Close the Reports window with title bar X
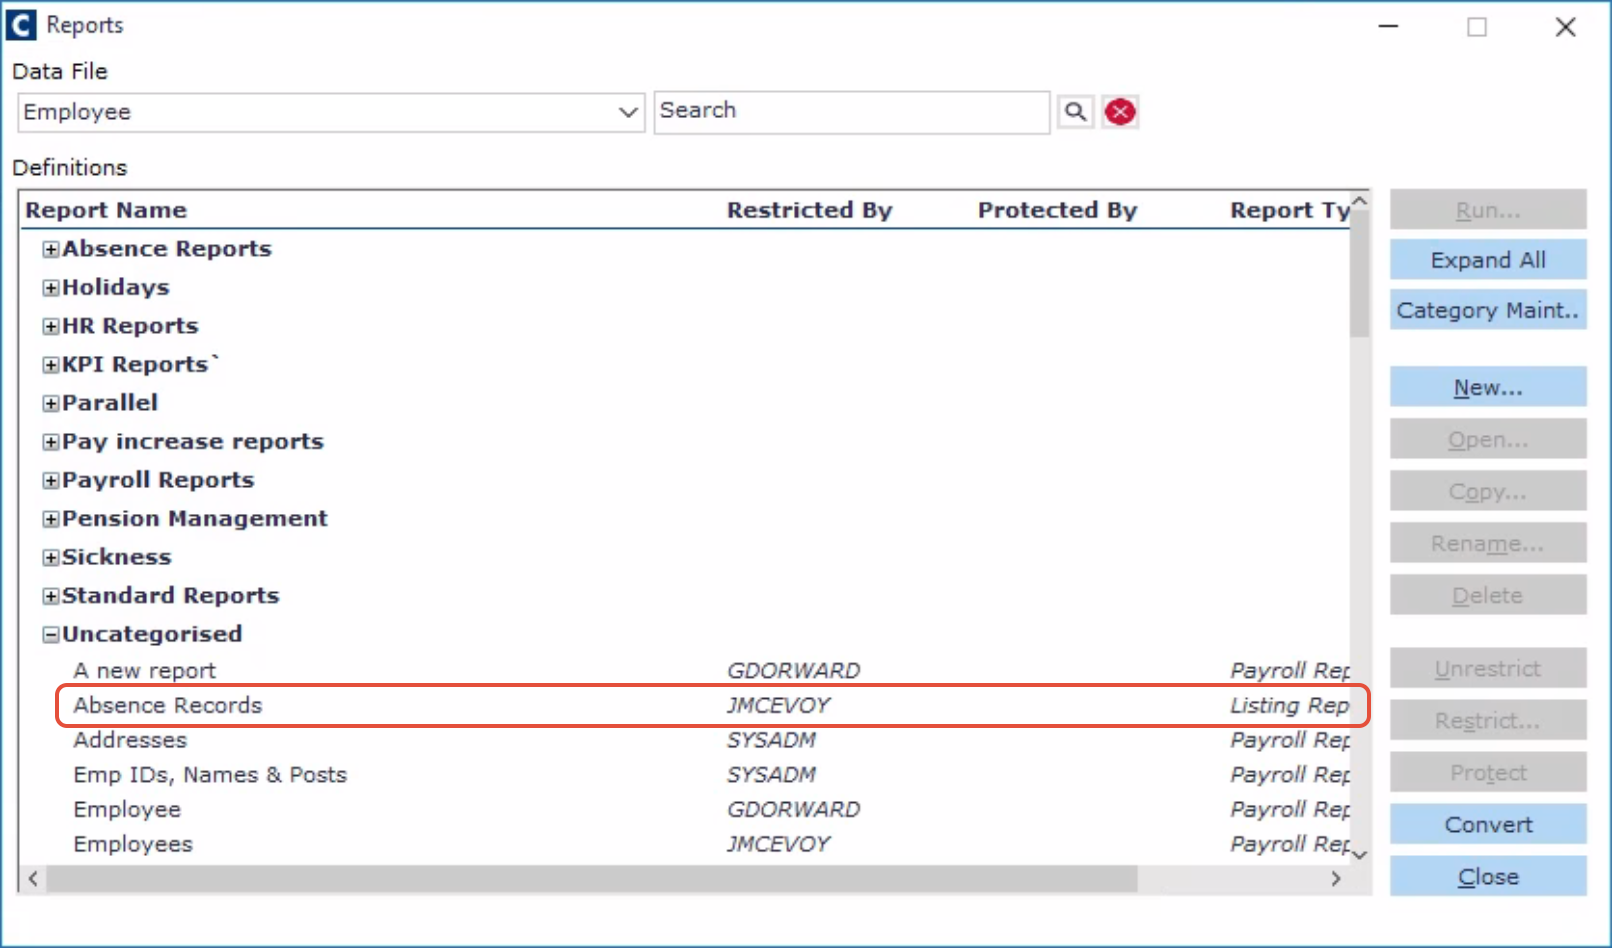 (x=1565, y=26)
